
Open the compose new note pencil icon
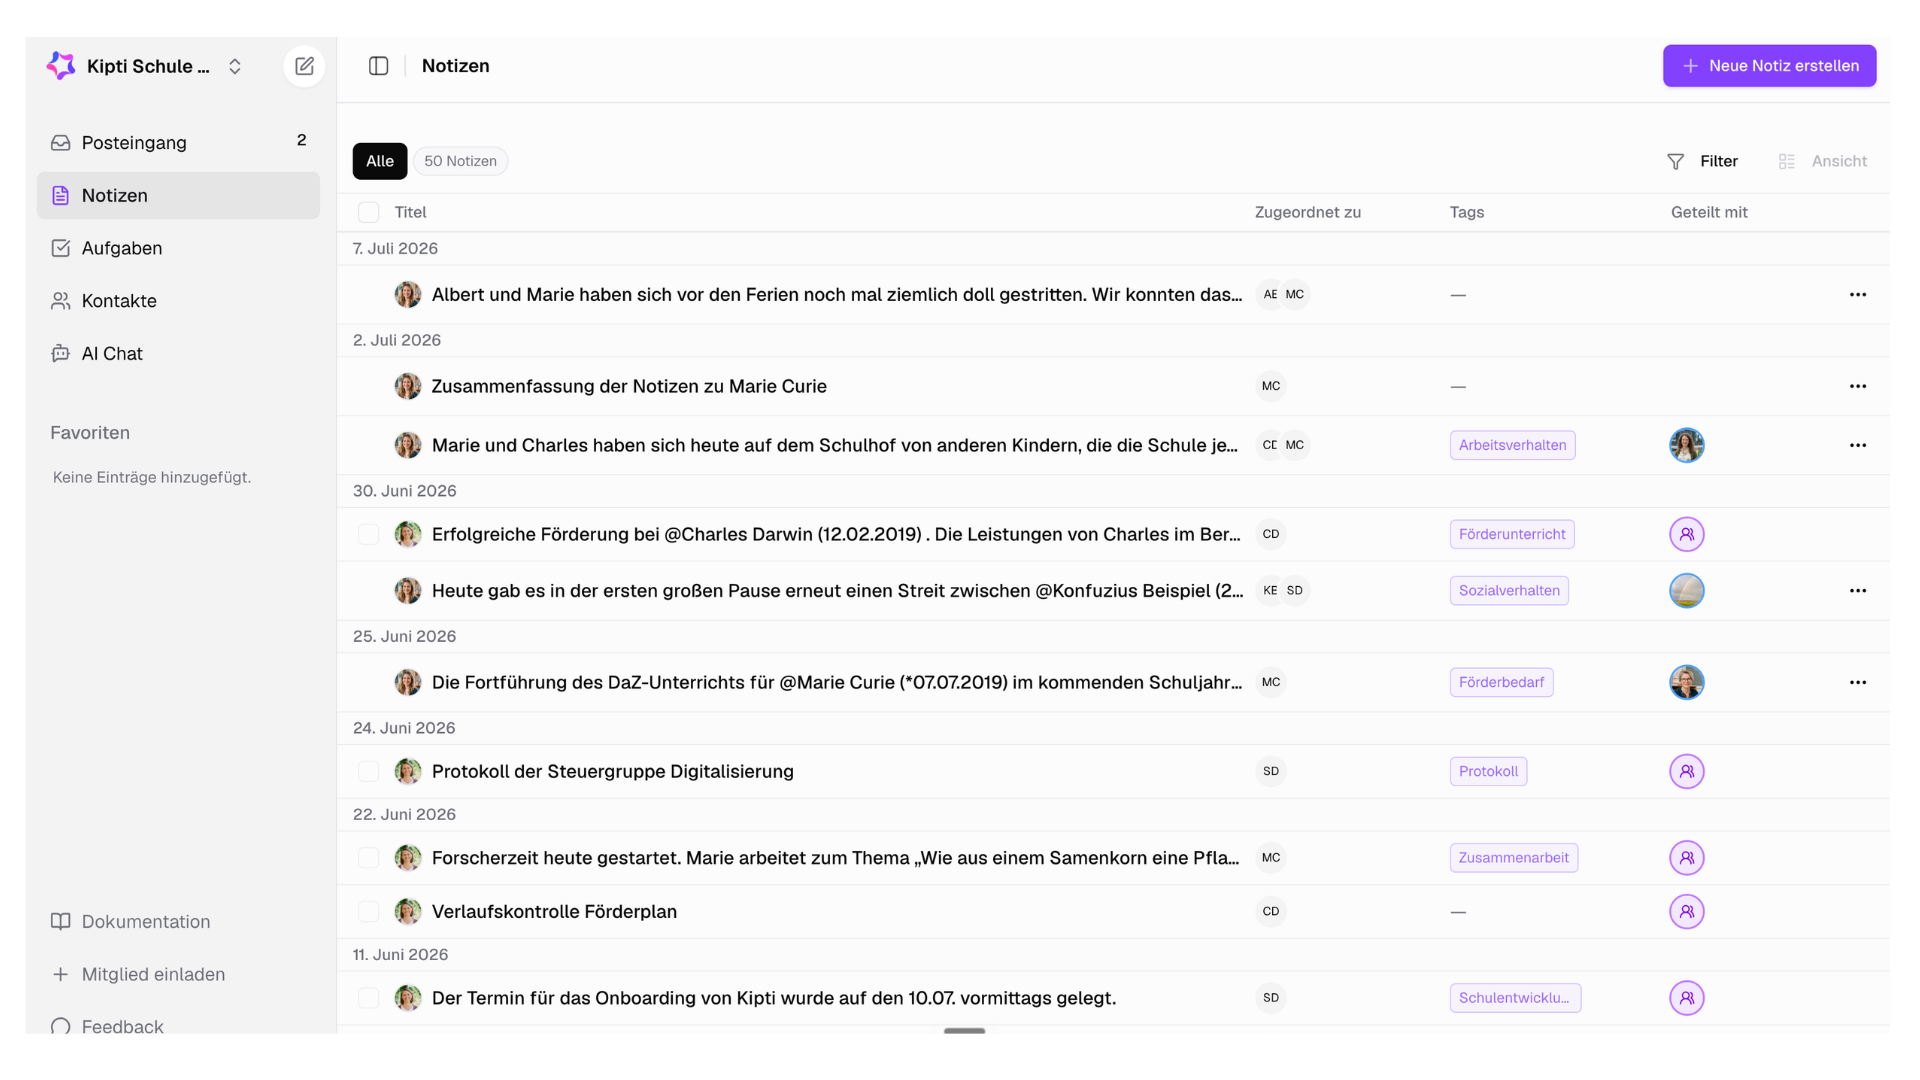tap(304, 66)
